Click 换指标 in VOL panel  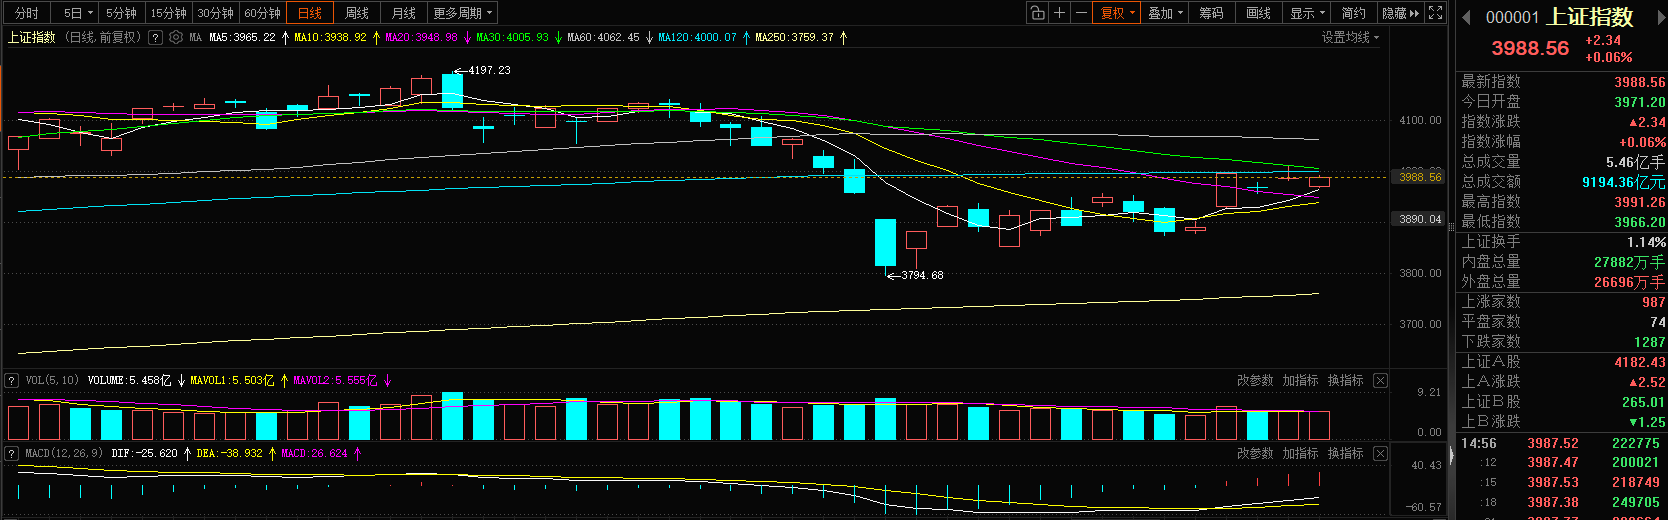pos(1345,380)
